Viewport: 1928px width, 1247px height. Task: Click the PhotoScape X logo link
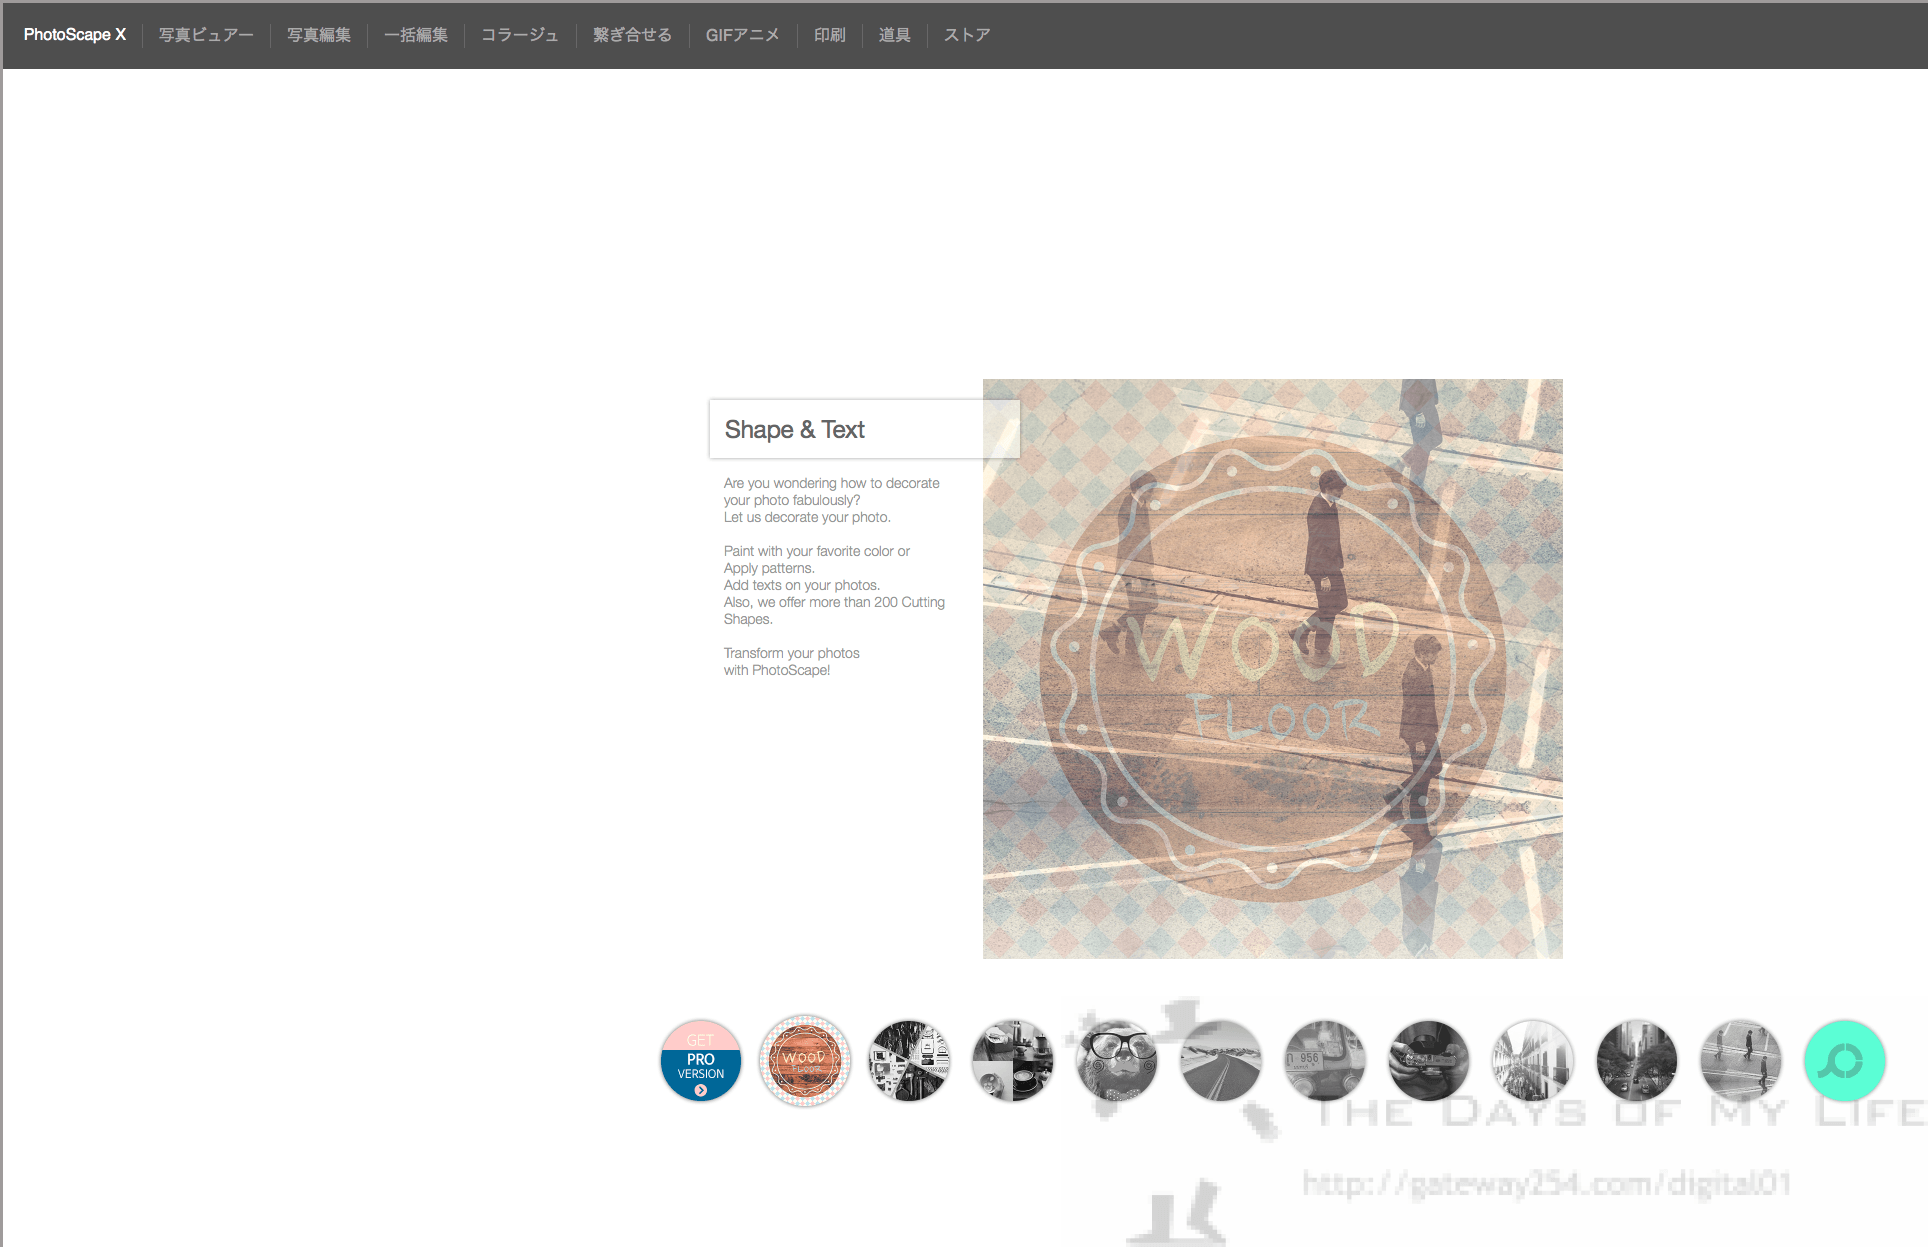[74, 34]
